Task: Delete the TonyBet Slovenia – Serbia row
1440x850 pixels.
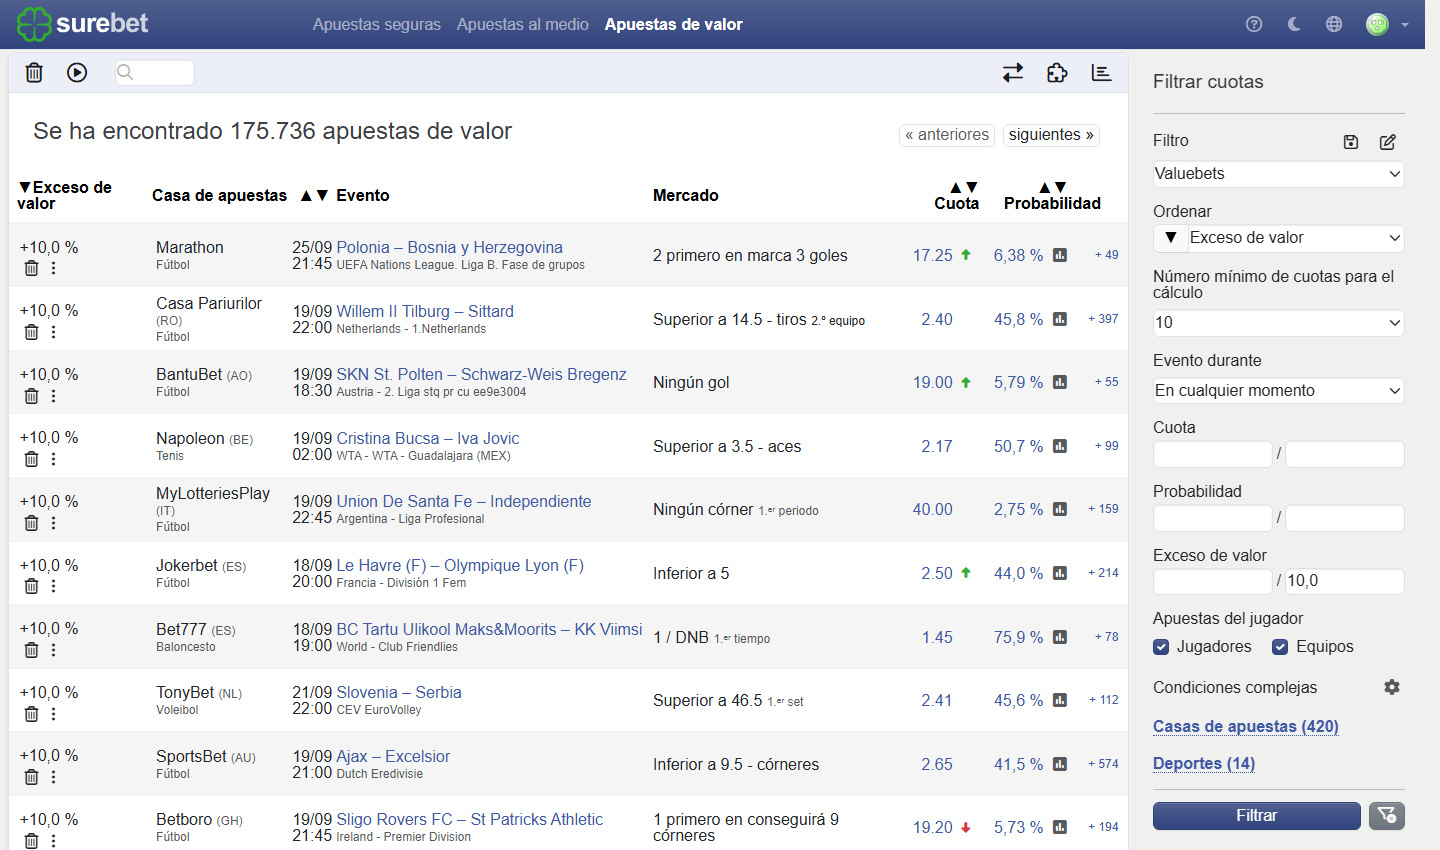Action: click(31, 714)
